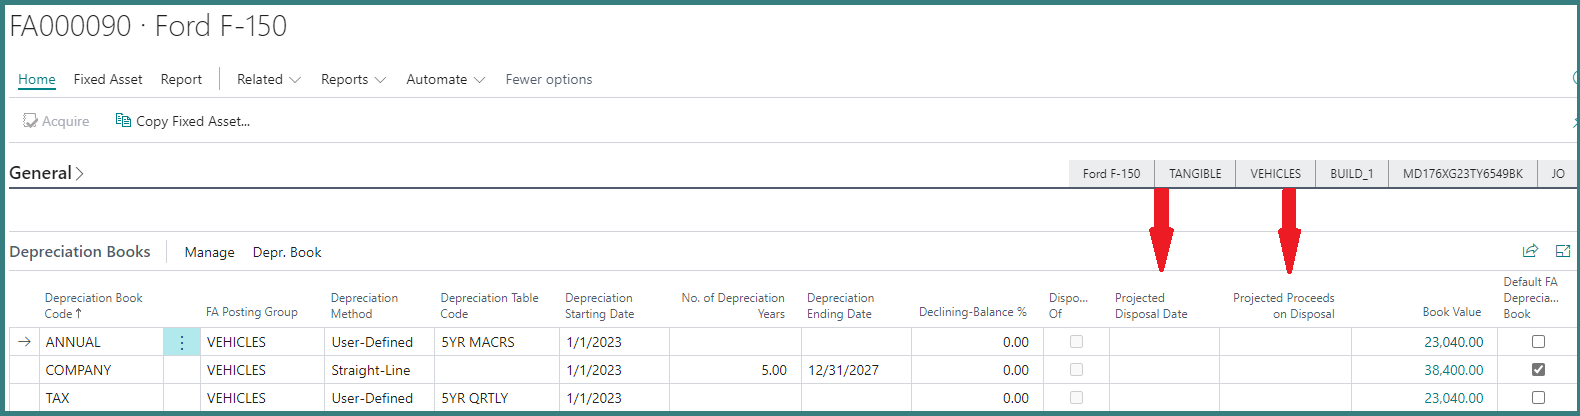Expand the General section chevron
The image size is (1580, 416).
coord(80,173)
